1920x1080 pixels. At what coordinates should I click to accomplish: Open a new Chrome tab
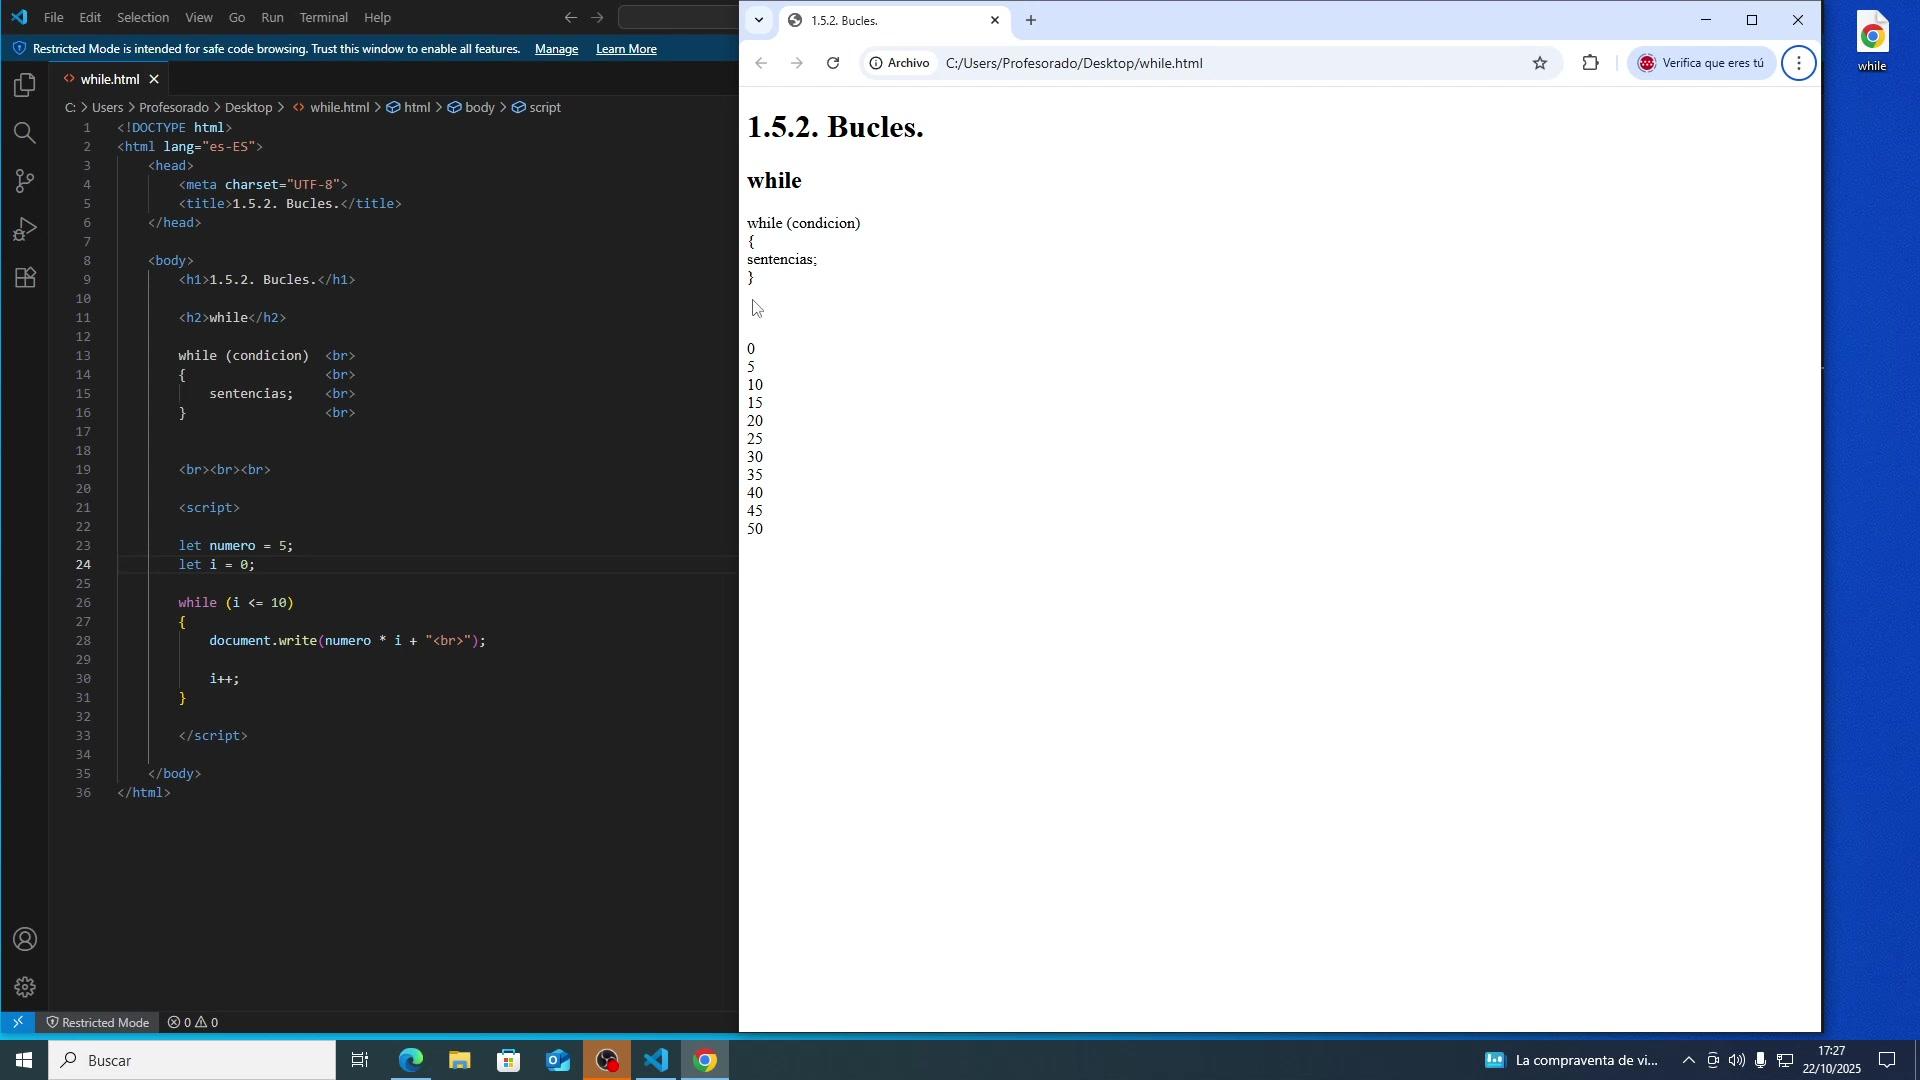[x=1031, y=20]
